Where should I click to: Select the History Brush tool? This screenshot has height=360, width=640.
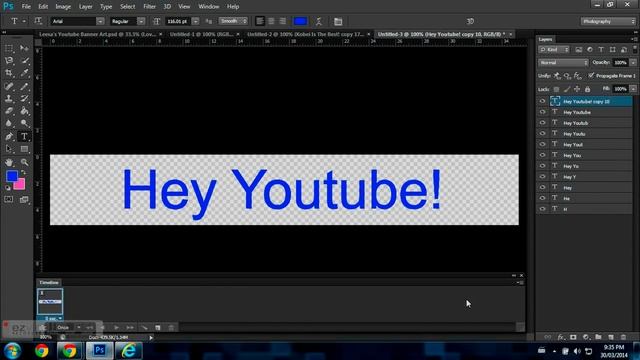point(24,98)
